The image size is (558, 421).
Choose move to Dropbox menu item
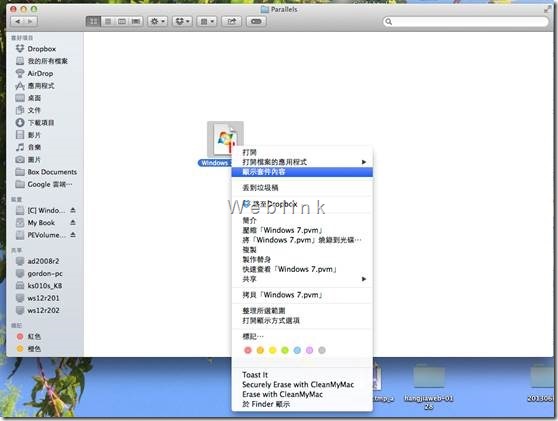point(302,204)
